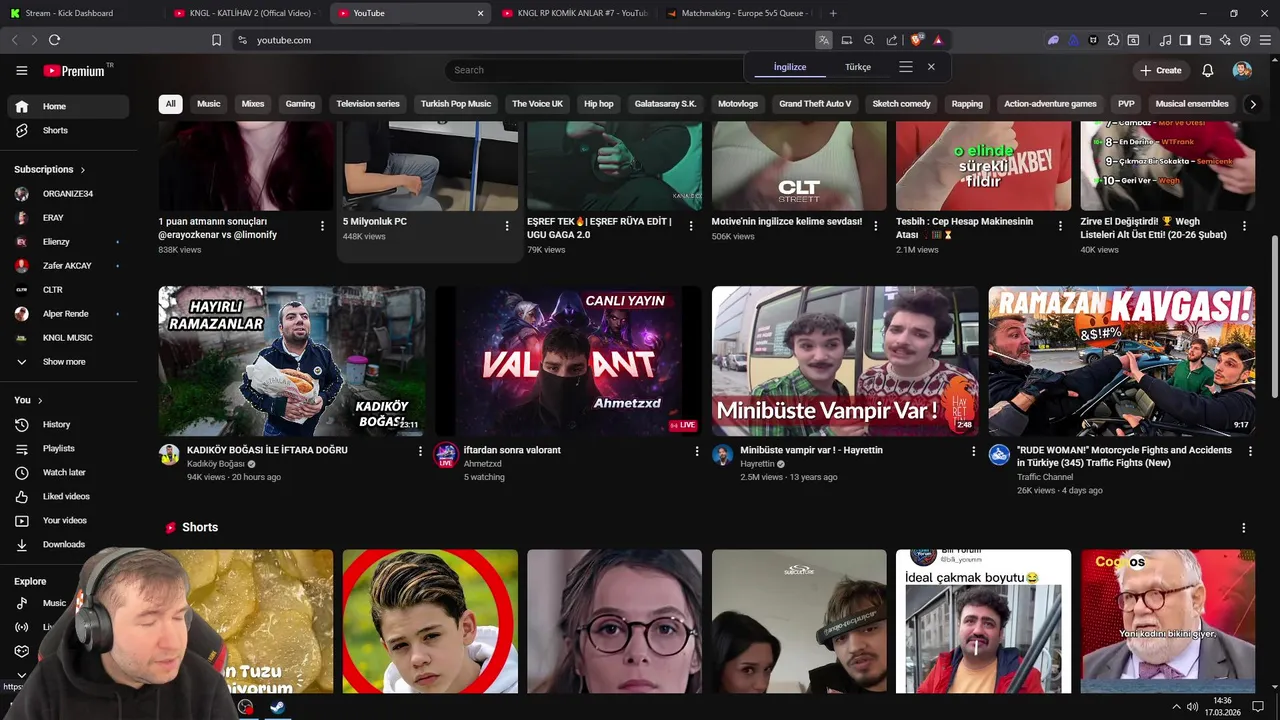The image size is (1280, 720).
Task: Switch to KNGL - KATLİHAV 2 browser tab
Action: [x=244, y=13]
